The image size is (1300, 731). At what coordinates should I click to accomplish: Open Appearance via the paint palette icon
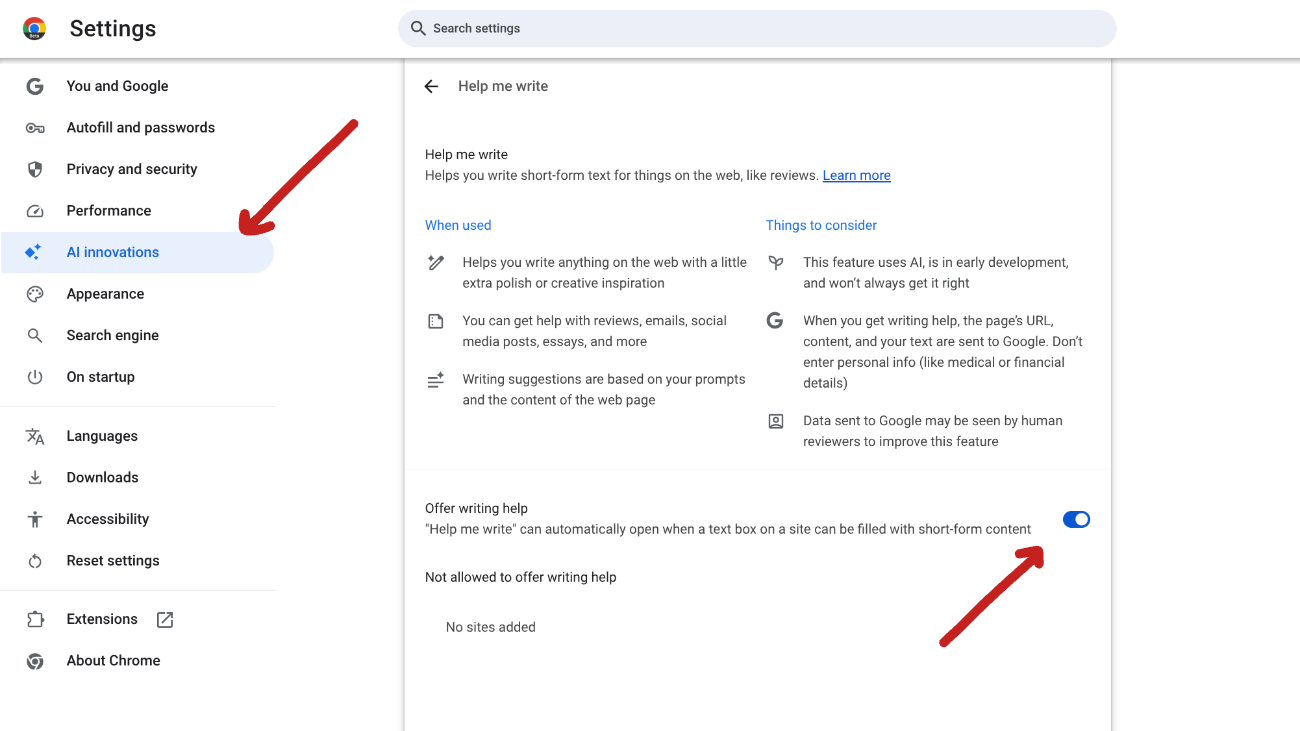coord(35,293)
